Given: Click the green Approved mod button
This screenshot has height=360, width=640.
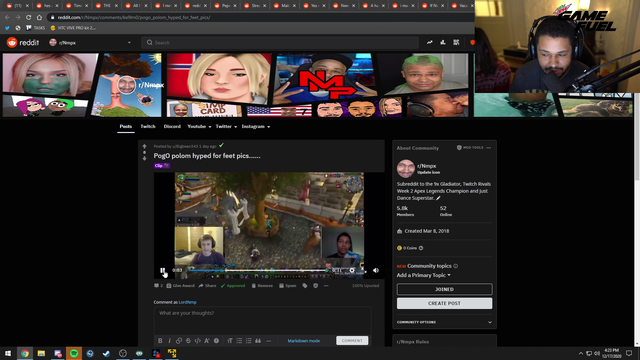Looking at the screenshot, I should 233,286.
